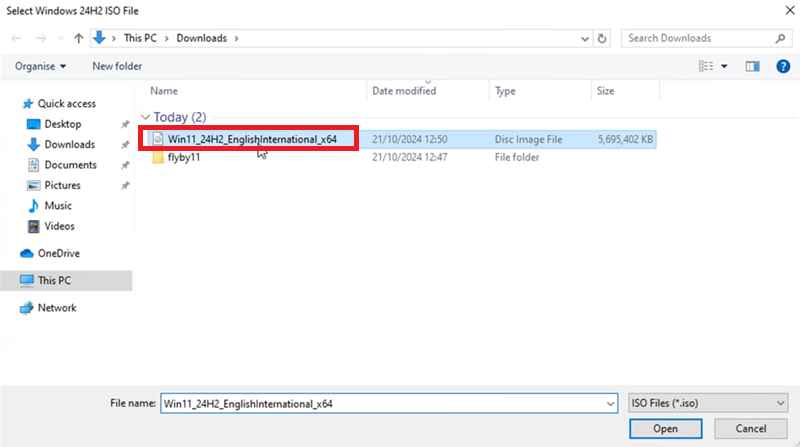Click the flyby11 folder icon

pos(158,157)
